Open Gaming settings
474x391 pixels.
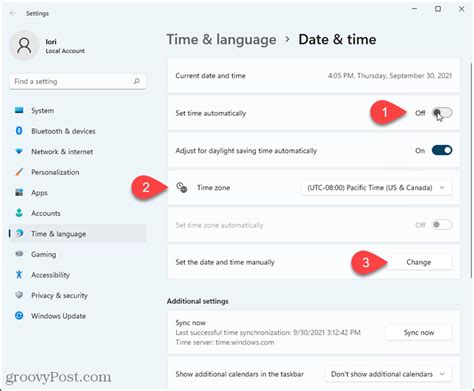click(78, 254)
